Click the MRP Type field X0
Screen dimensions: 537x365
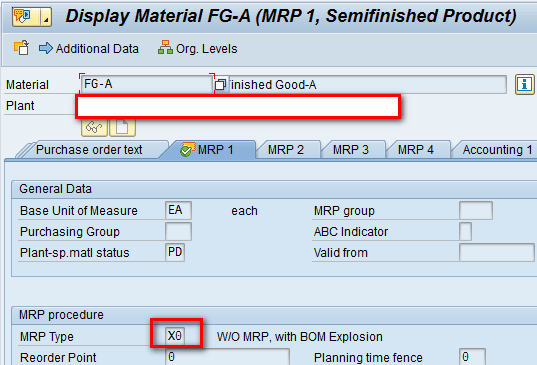click(x=175, y=336)
